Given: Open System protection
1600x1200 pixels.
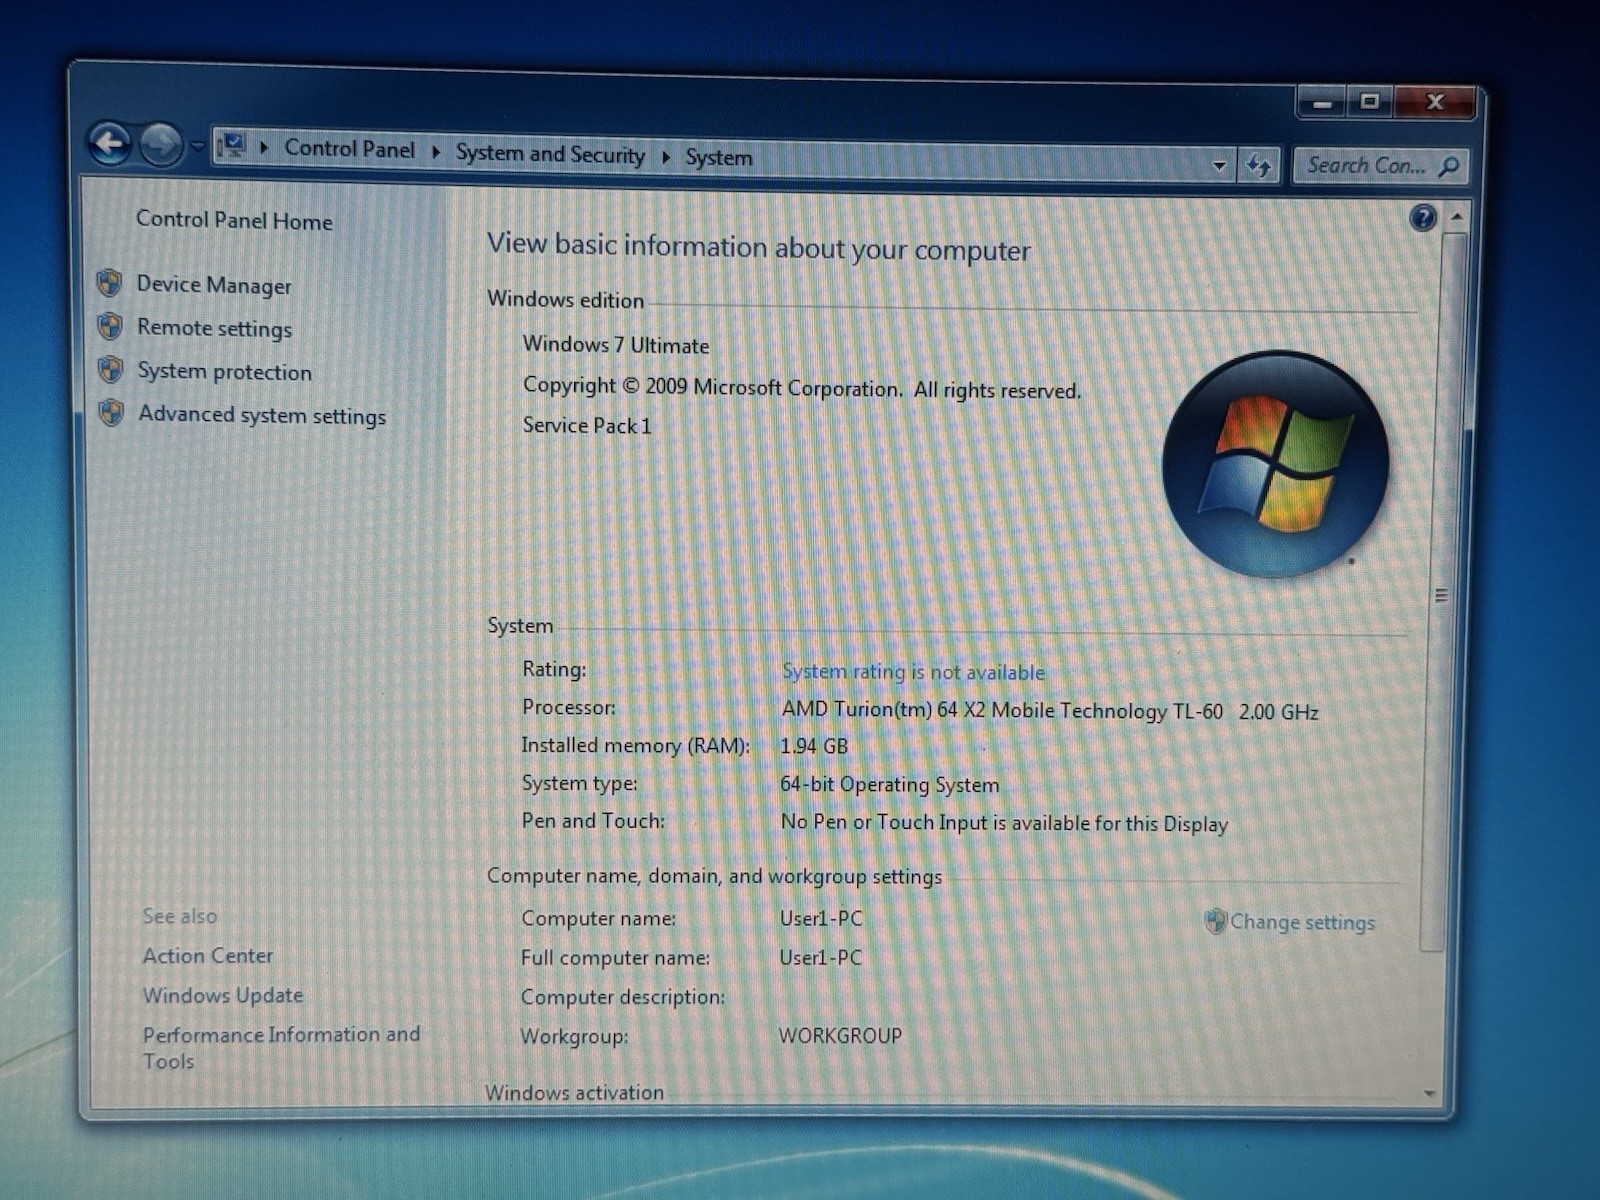Looking at the screenshot, I should pos(225,371).
